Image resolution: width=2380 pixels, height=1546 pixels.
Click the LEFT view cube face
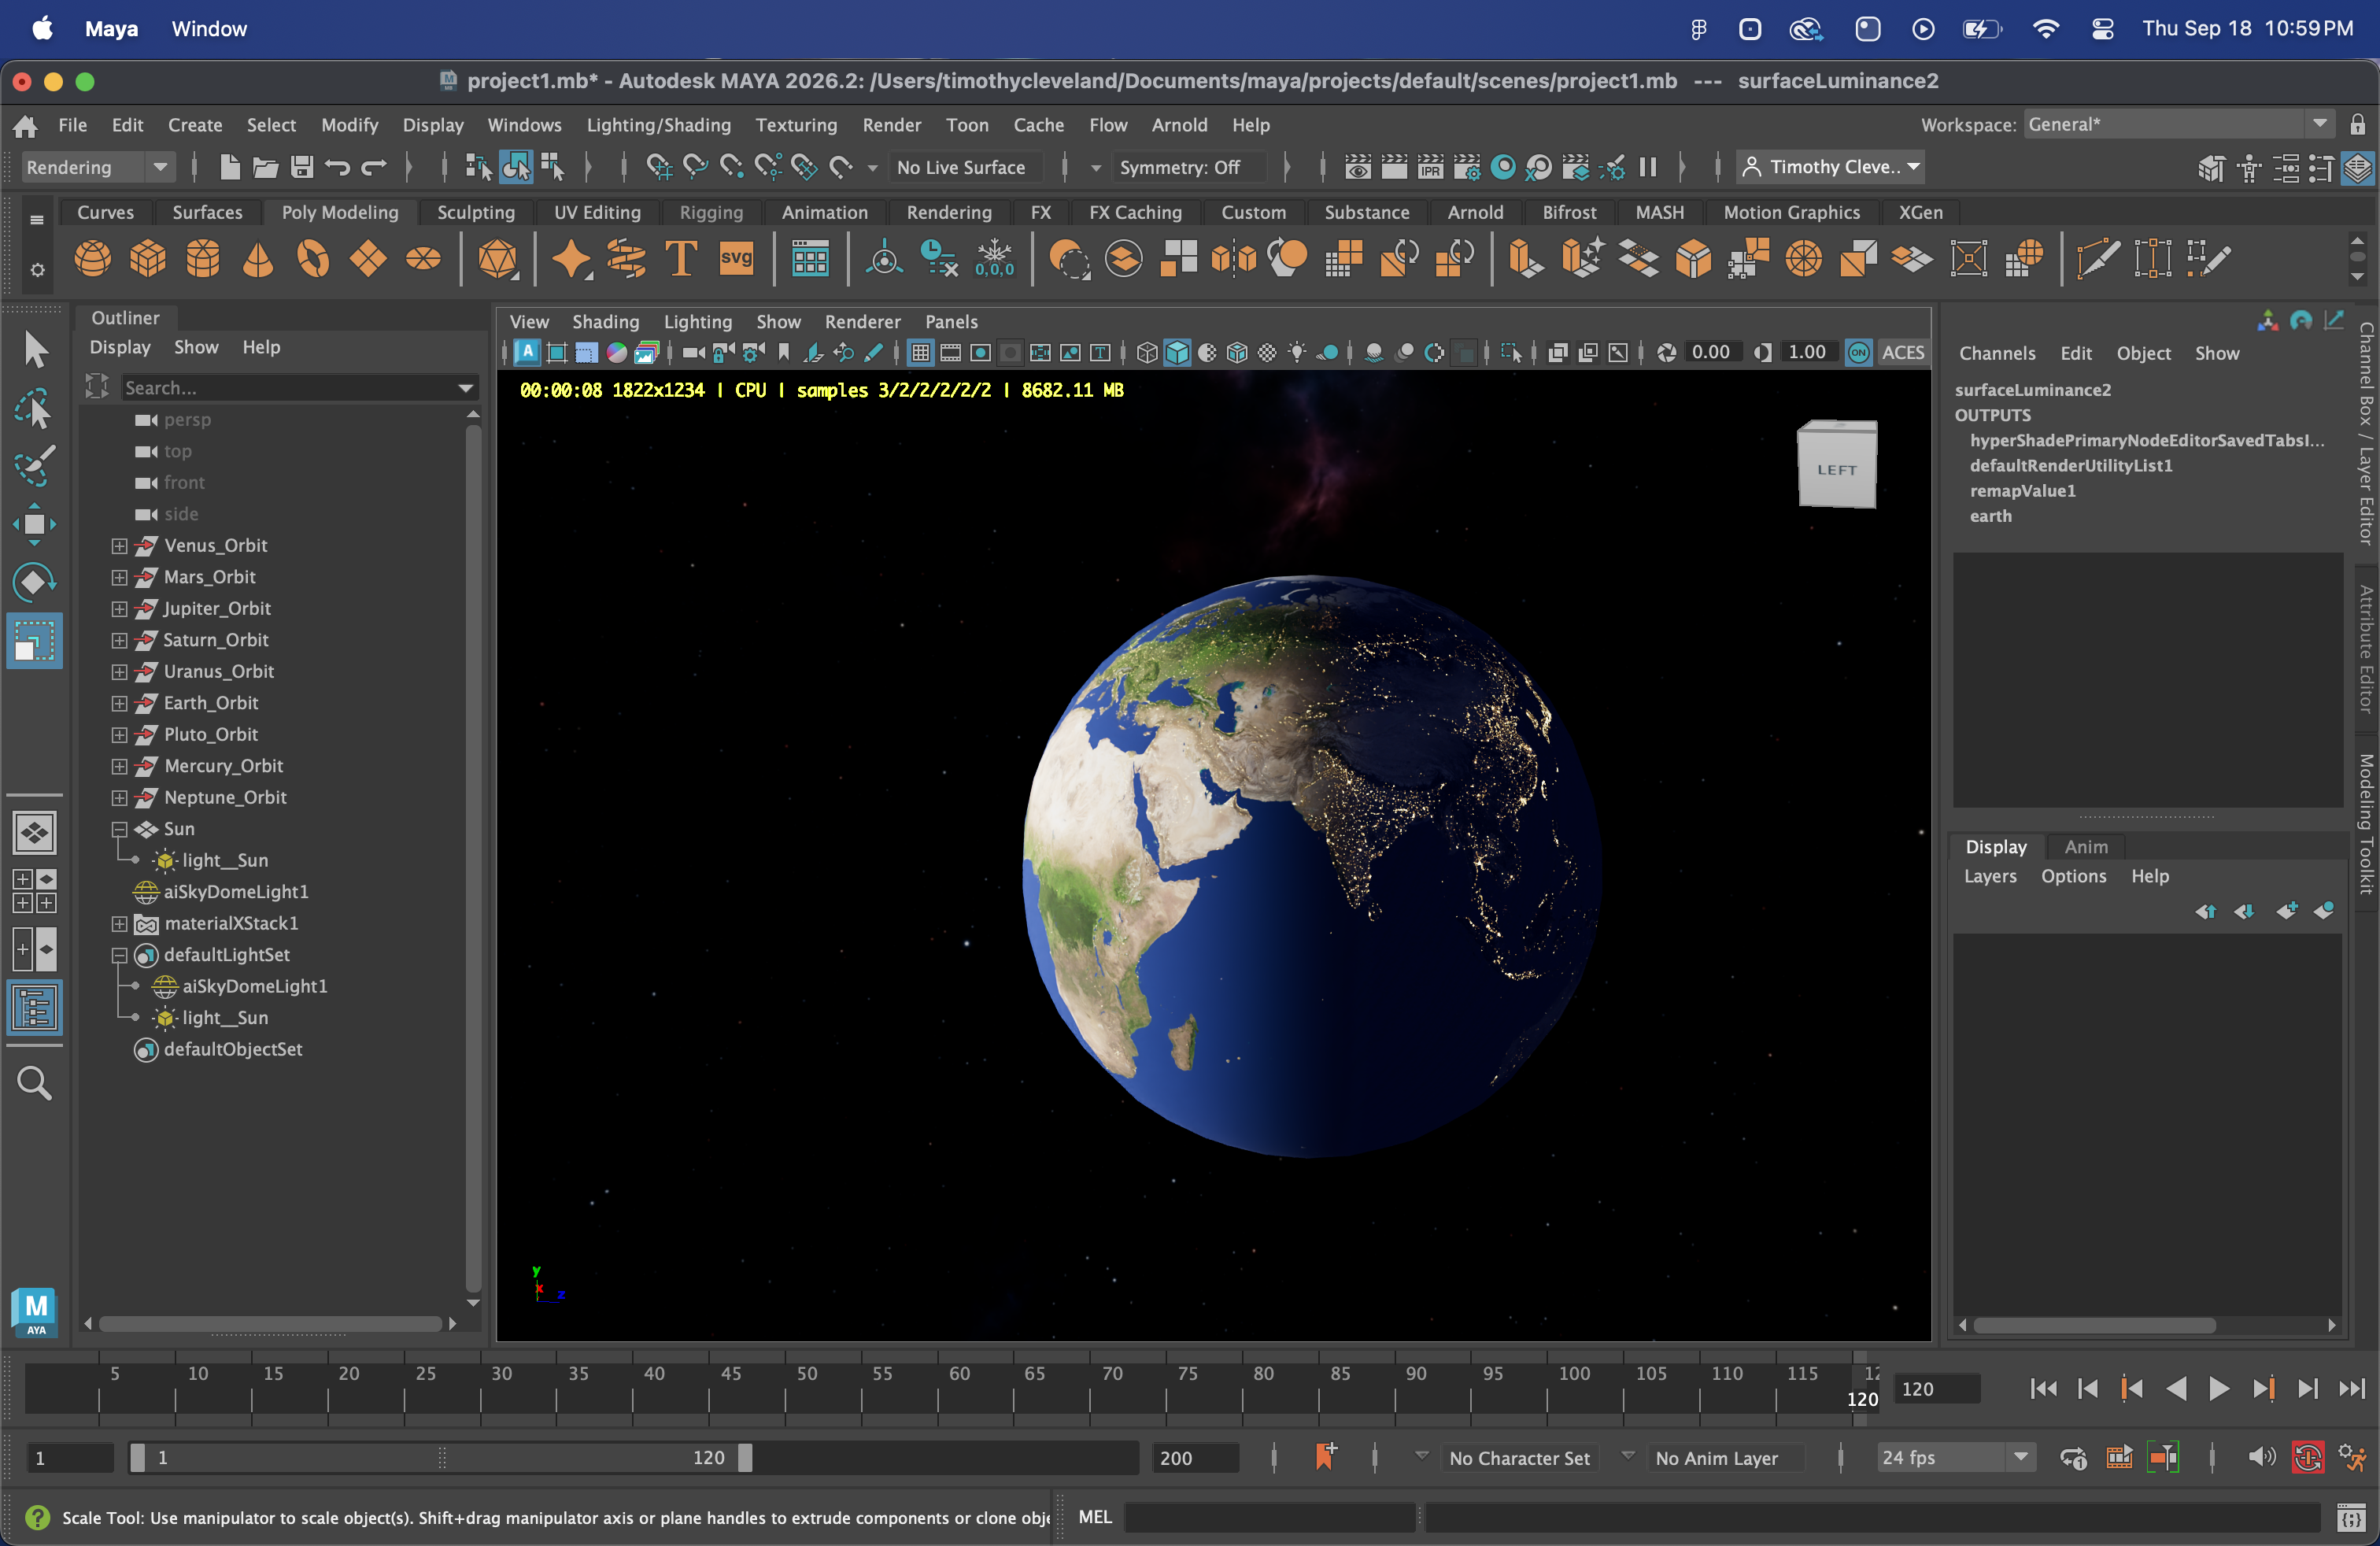(x=1836, y=469)
